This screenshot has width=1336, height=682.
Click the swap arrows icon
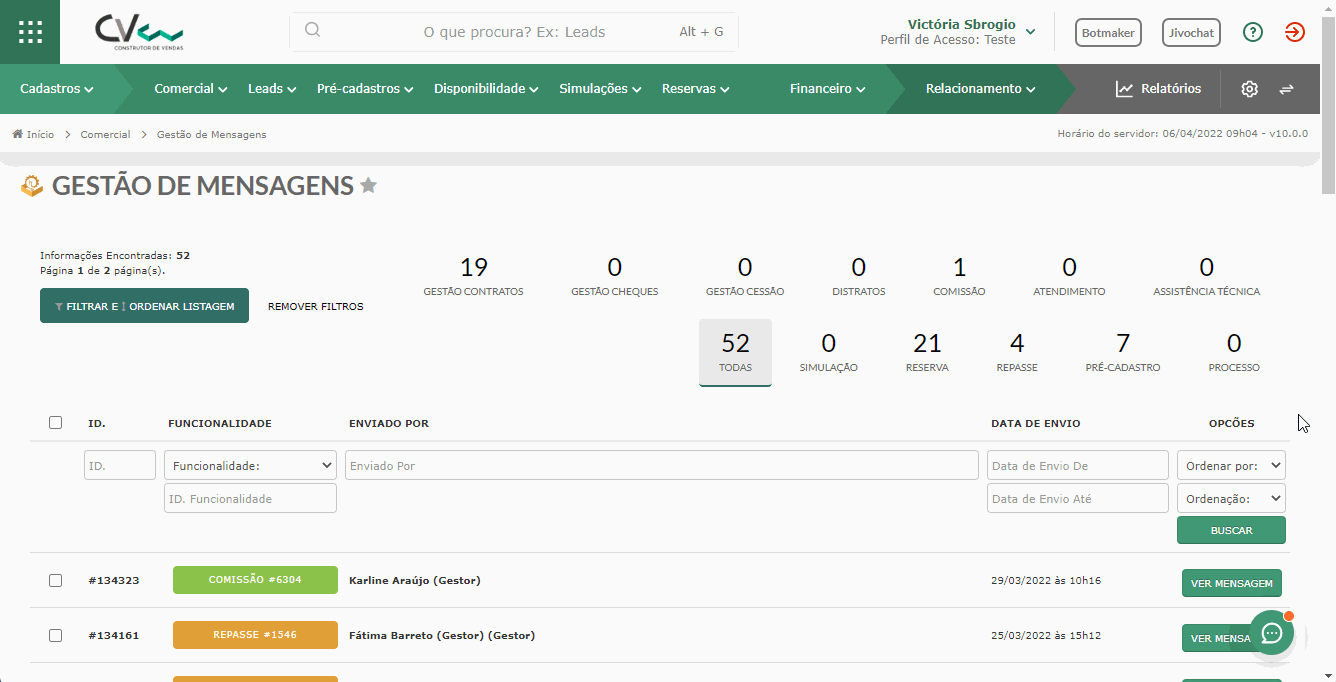1286,89
